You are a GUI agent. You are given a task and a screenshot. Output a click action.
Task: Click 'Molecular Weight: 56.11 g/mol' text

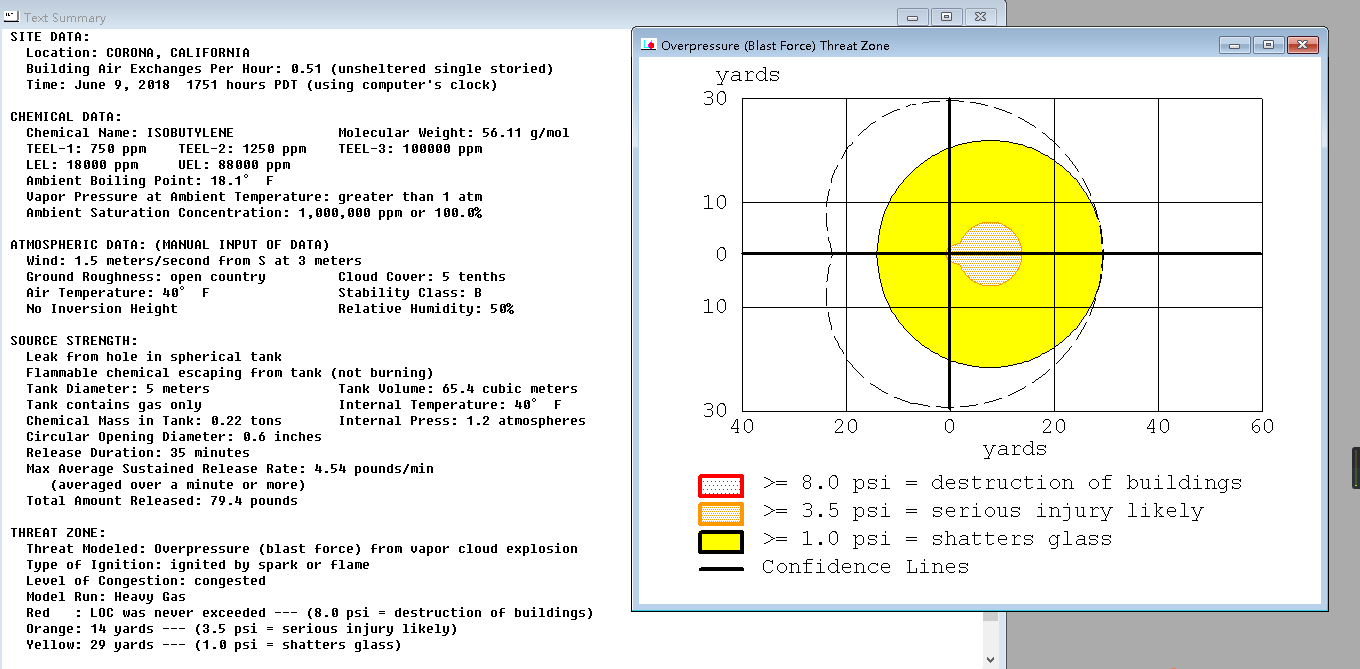(x=454, y=133)
